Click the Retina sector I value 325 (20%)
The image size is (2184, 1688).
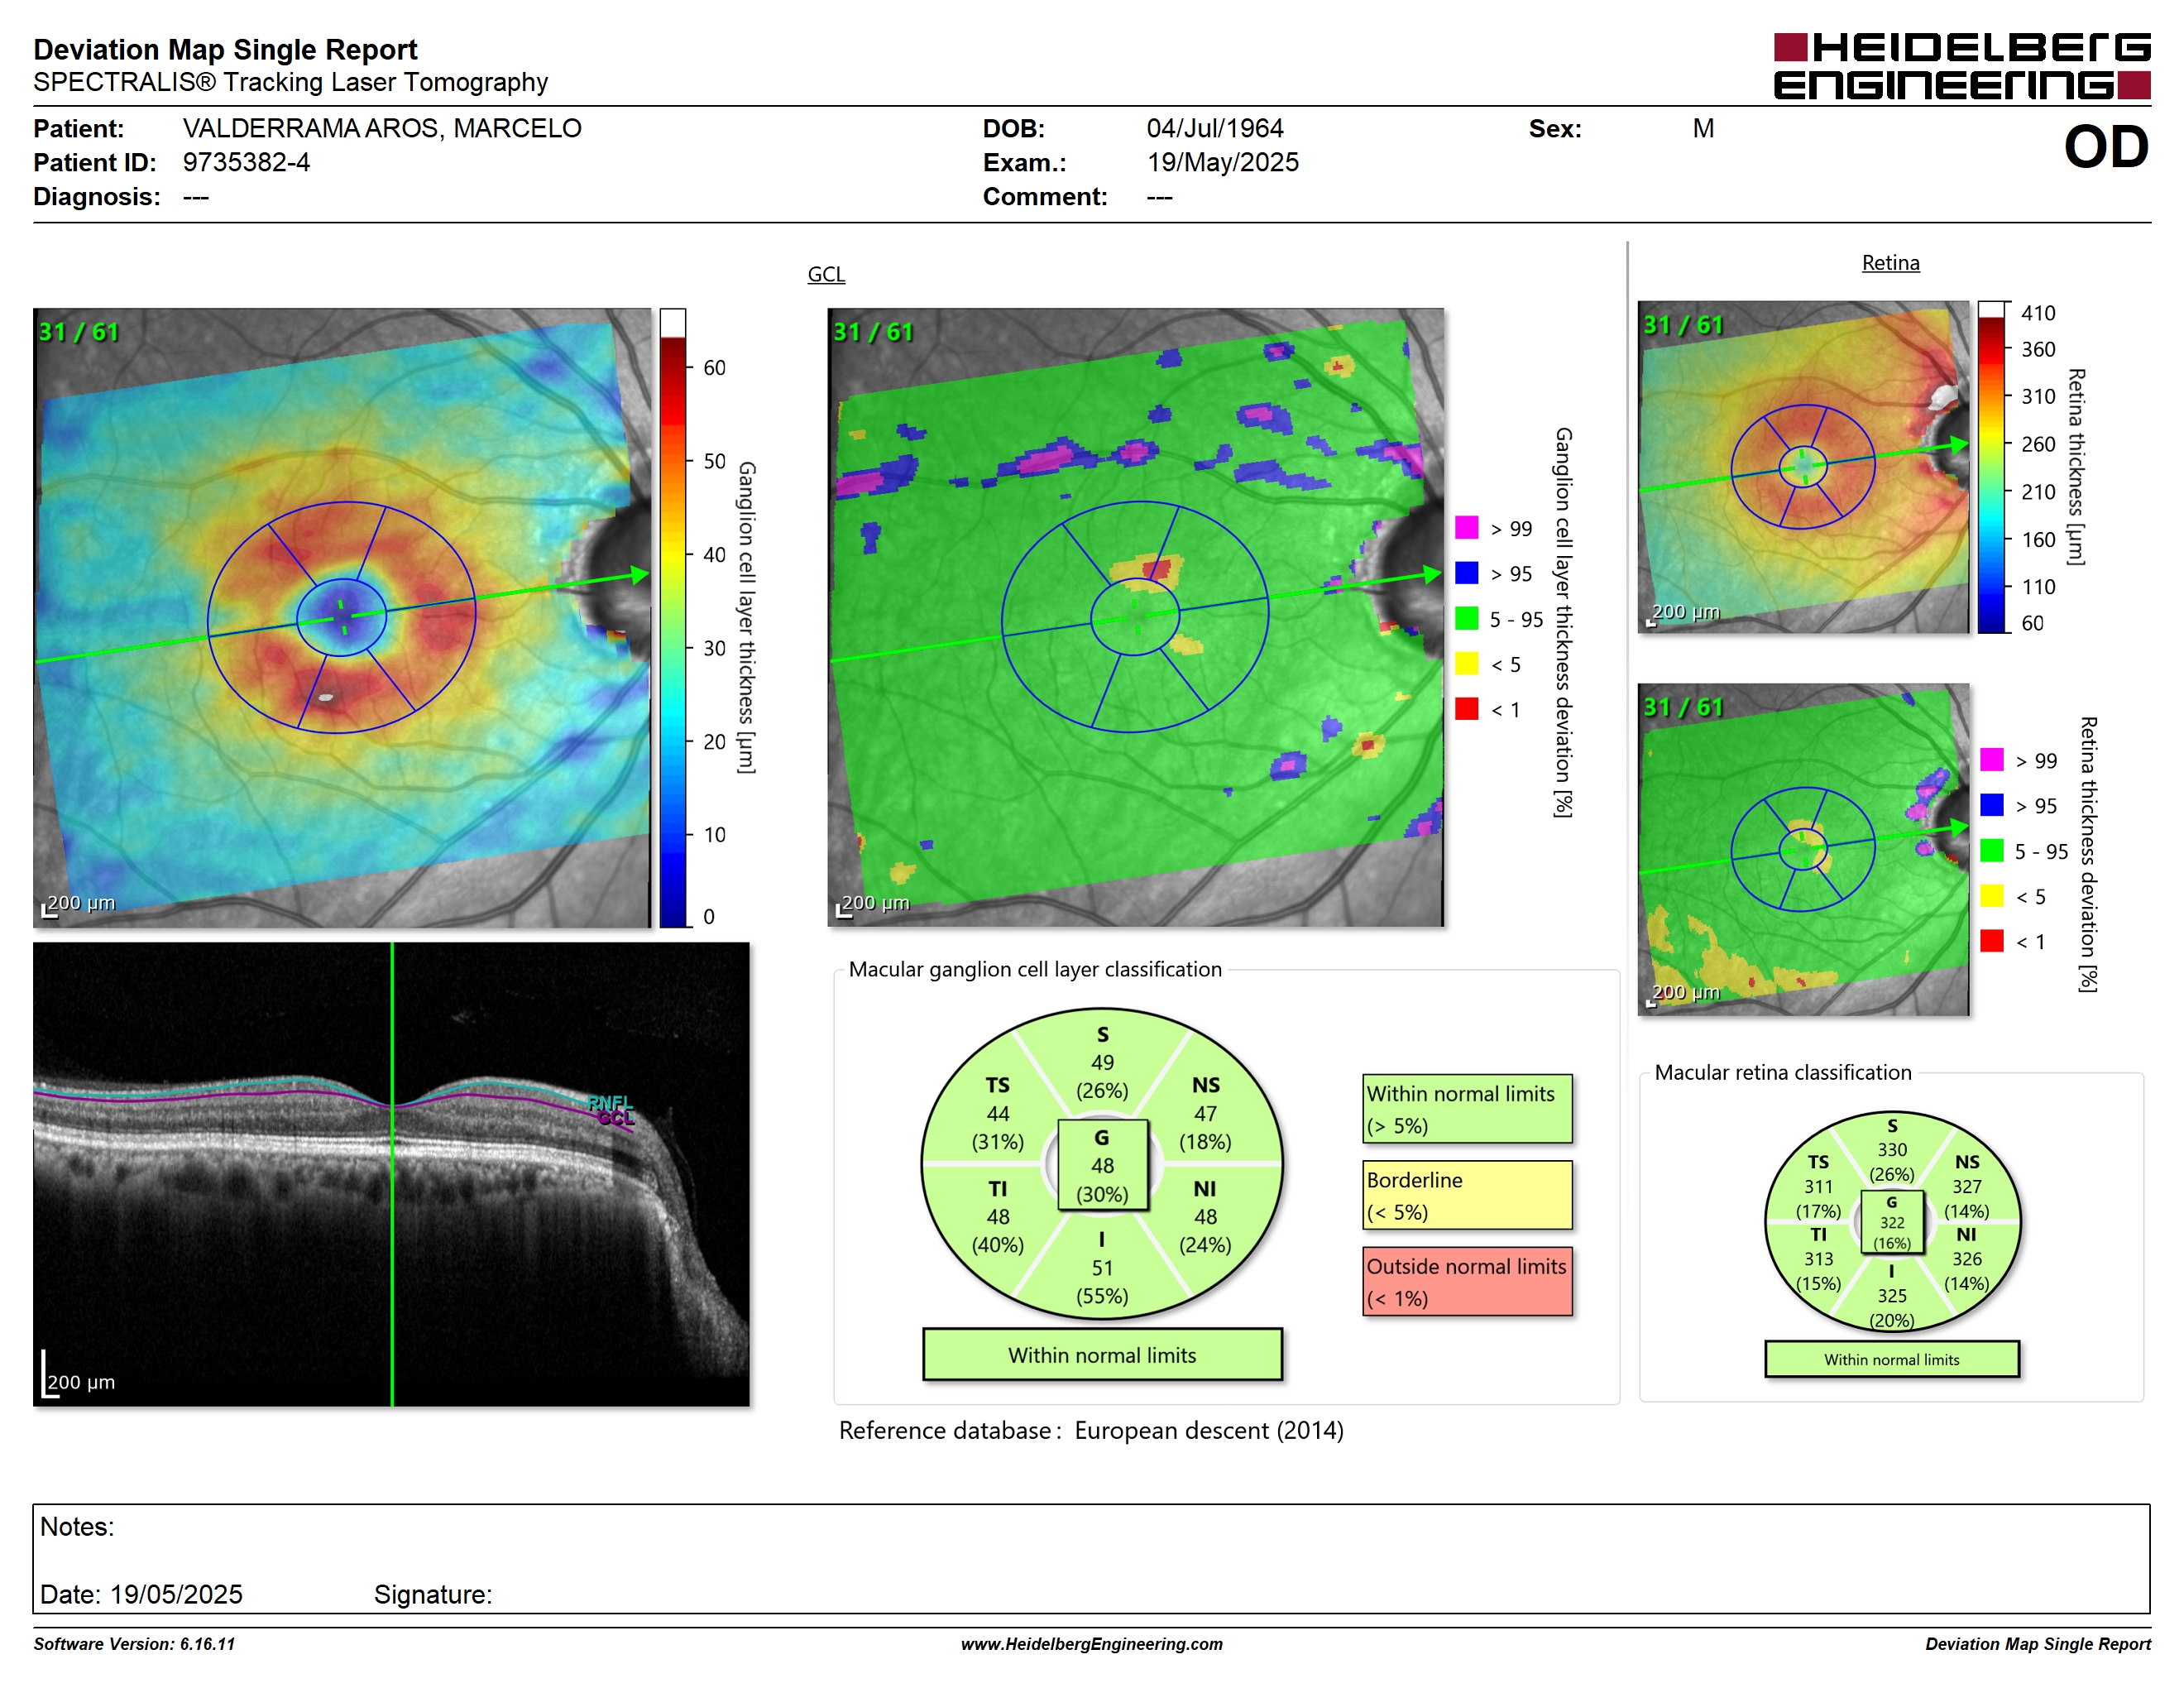tap(1891, 1307)
